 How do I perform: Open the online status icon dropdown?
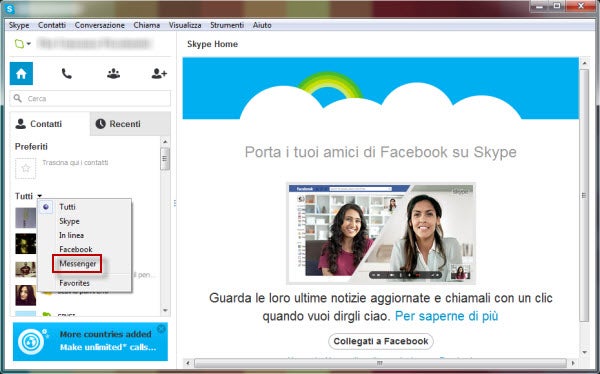(23, 44)
